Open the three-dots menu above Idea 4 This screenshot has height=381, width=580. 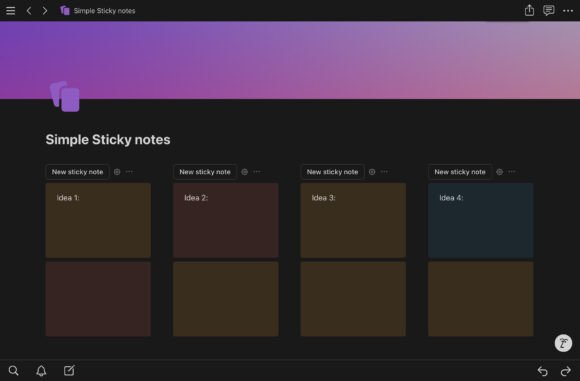point(512,172)
